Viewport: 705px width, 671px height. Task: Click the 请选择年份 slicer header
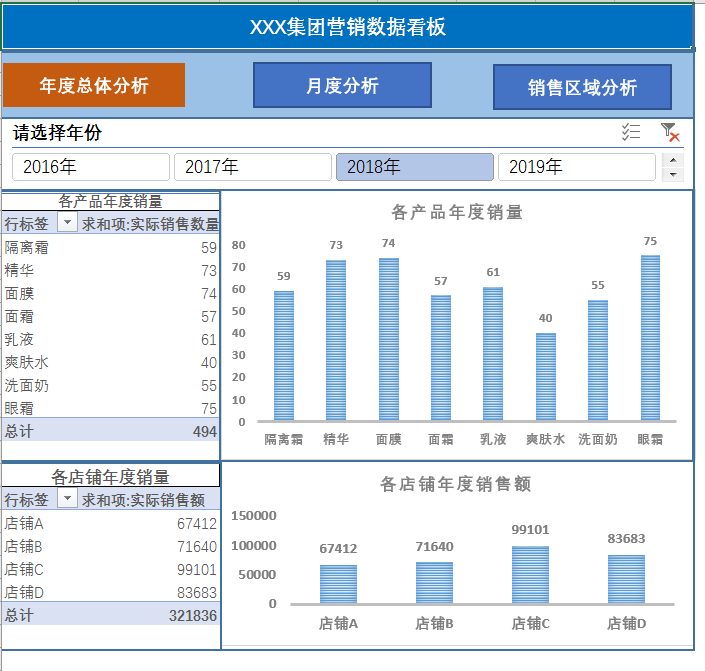[x=57, y=133]
